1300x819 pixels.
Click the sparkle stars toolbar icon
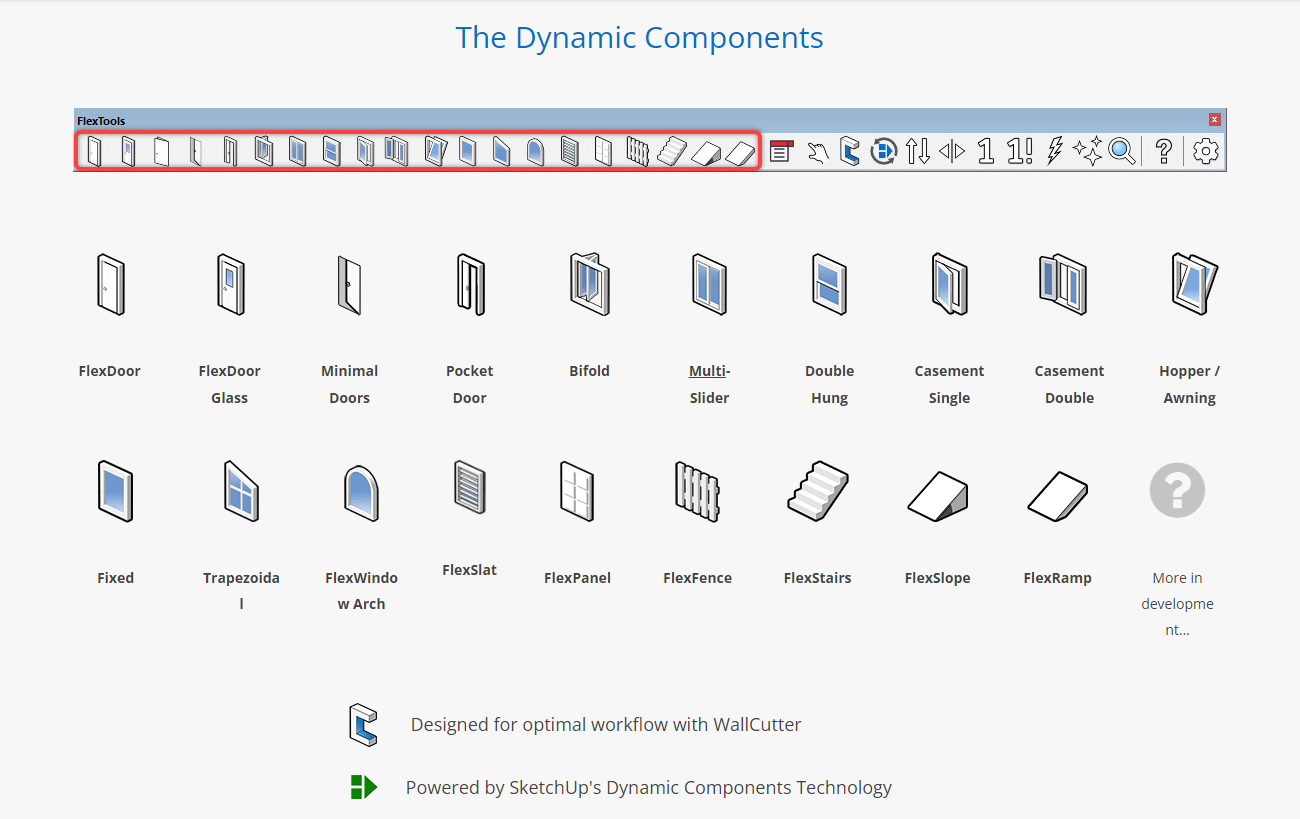tap(1087, 151)
